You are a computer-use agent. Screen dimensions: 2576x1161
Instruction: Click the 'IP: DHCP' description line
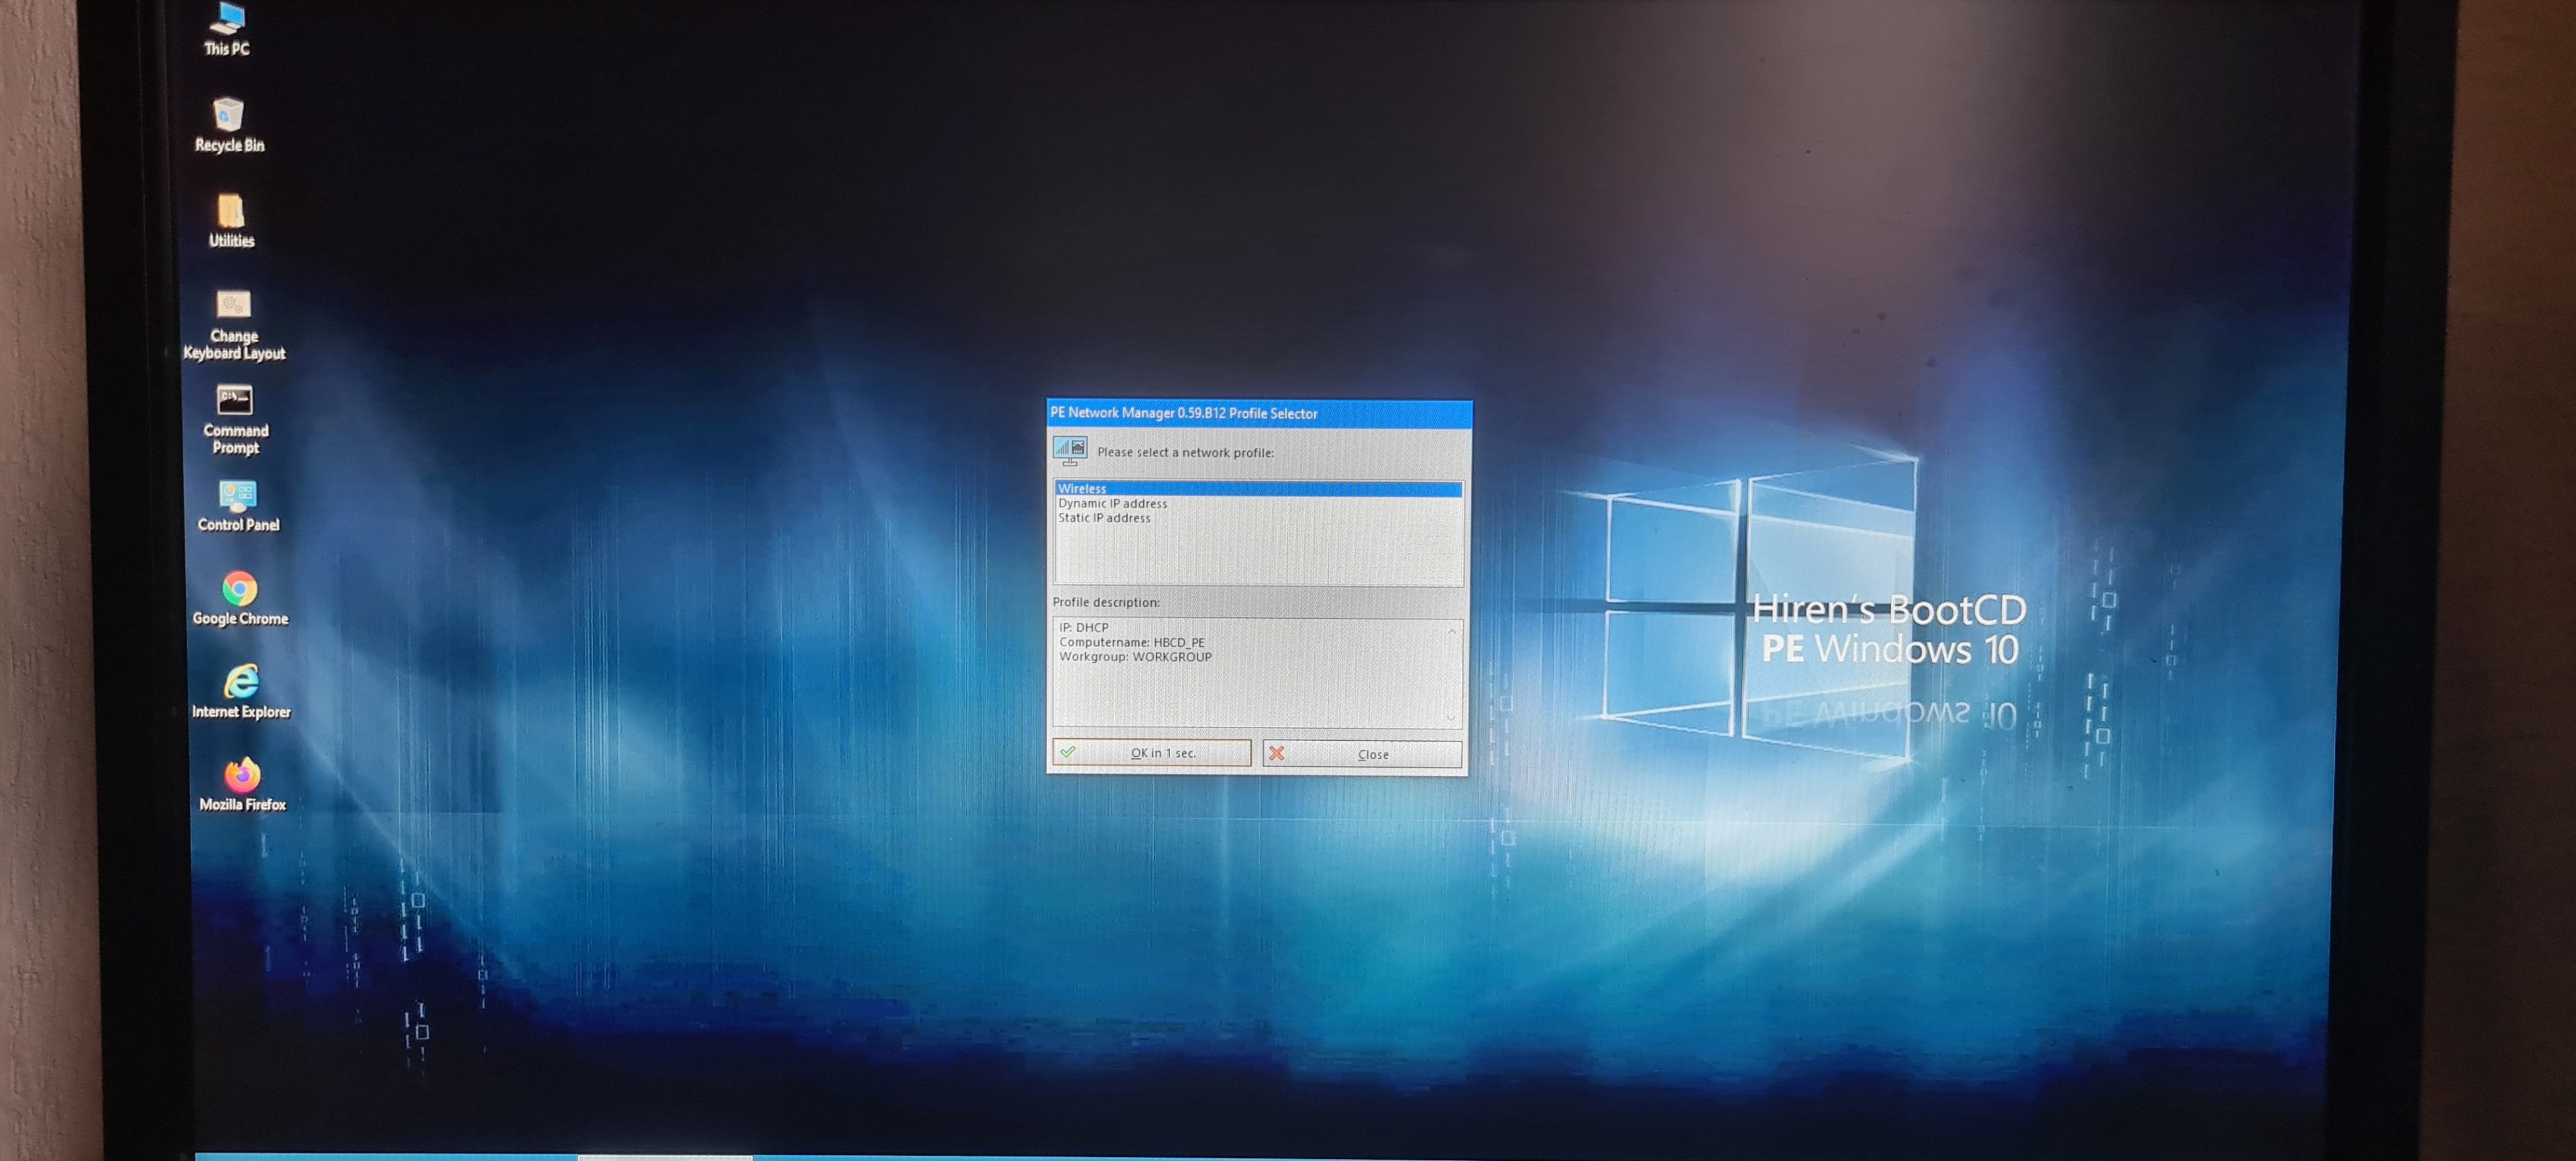point(1084,628)
